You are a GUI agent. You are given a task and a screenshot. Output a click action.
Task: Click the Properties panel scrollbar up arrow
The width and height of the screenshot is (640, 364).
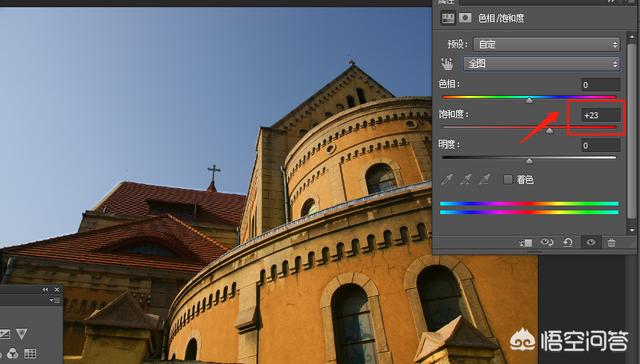tap(632, 37)
